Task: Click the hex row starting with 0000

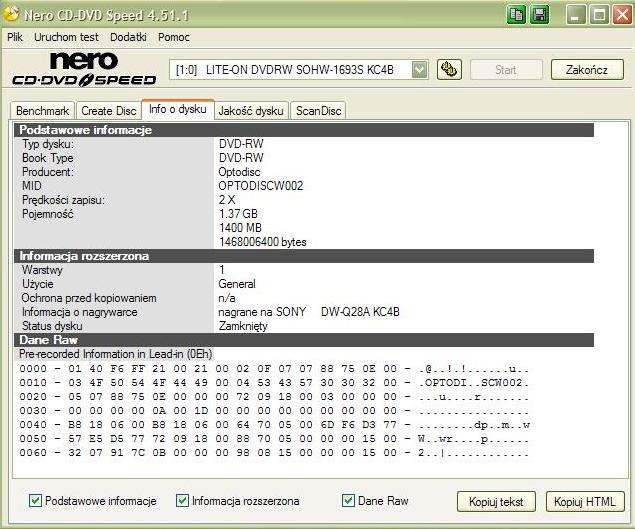Action: tap(274, 369)
